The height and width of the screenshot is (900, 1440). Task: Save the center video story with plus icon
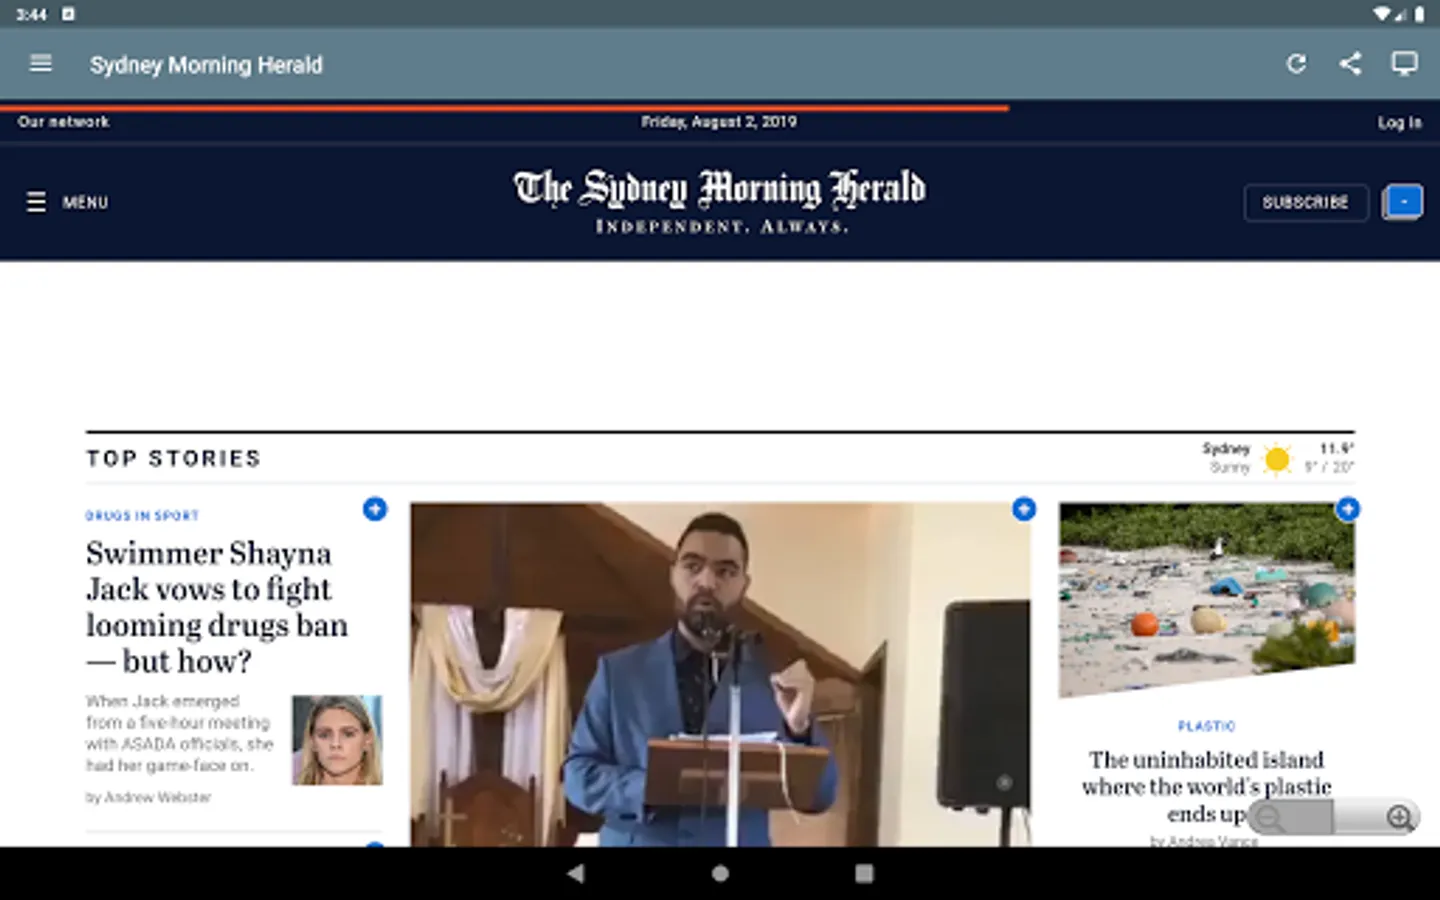point(1023,509)
